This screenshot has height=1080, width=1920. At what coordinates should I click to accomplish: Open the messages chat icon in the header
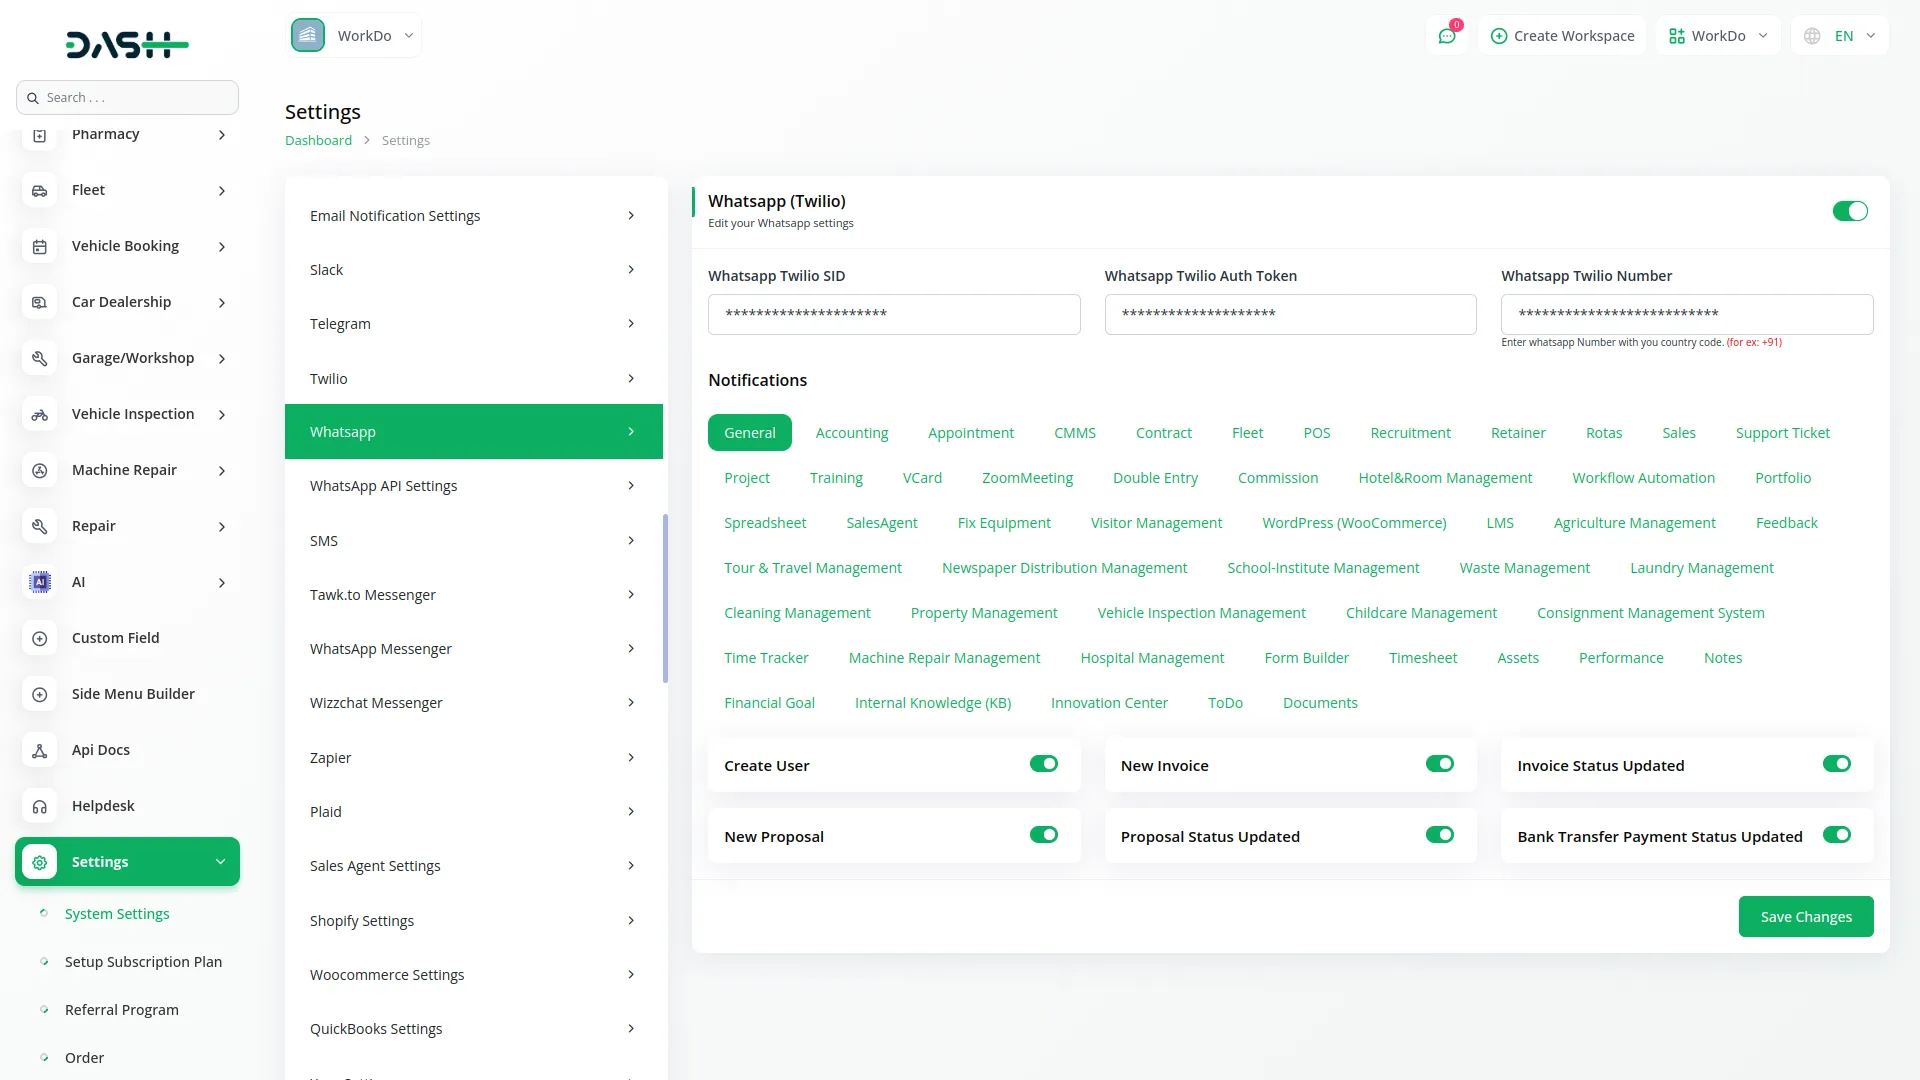[x=1447, y=35]
